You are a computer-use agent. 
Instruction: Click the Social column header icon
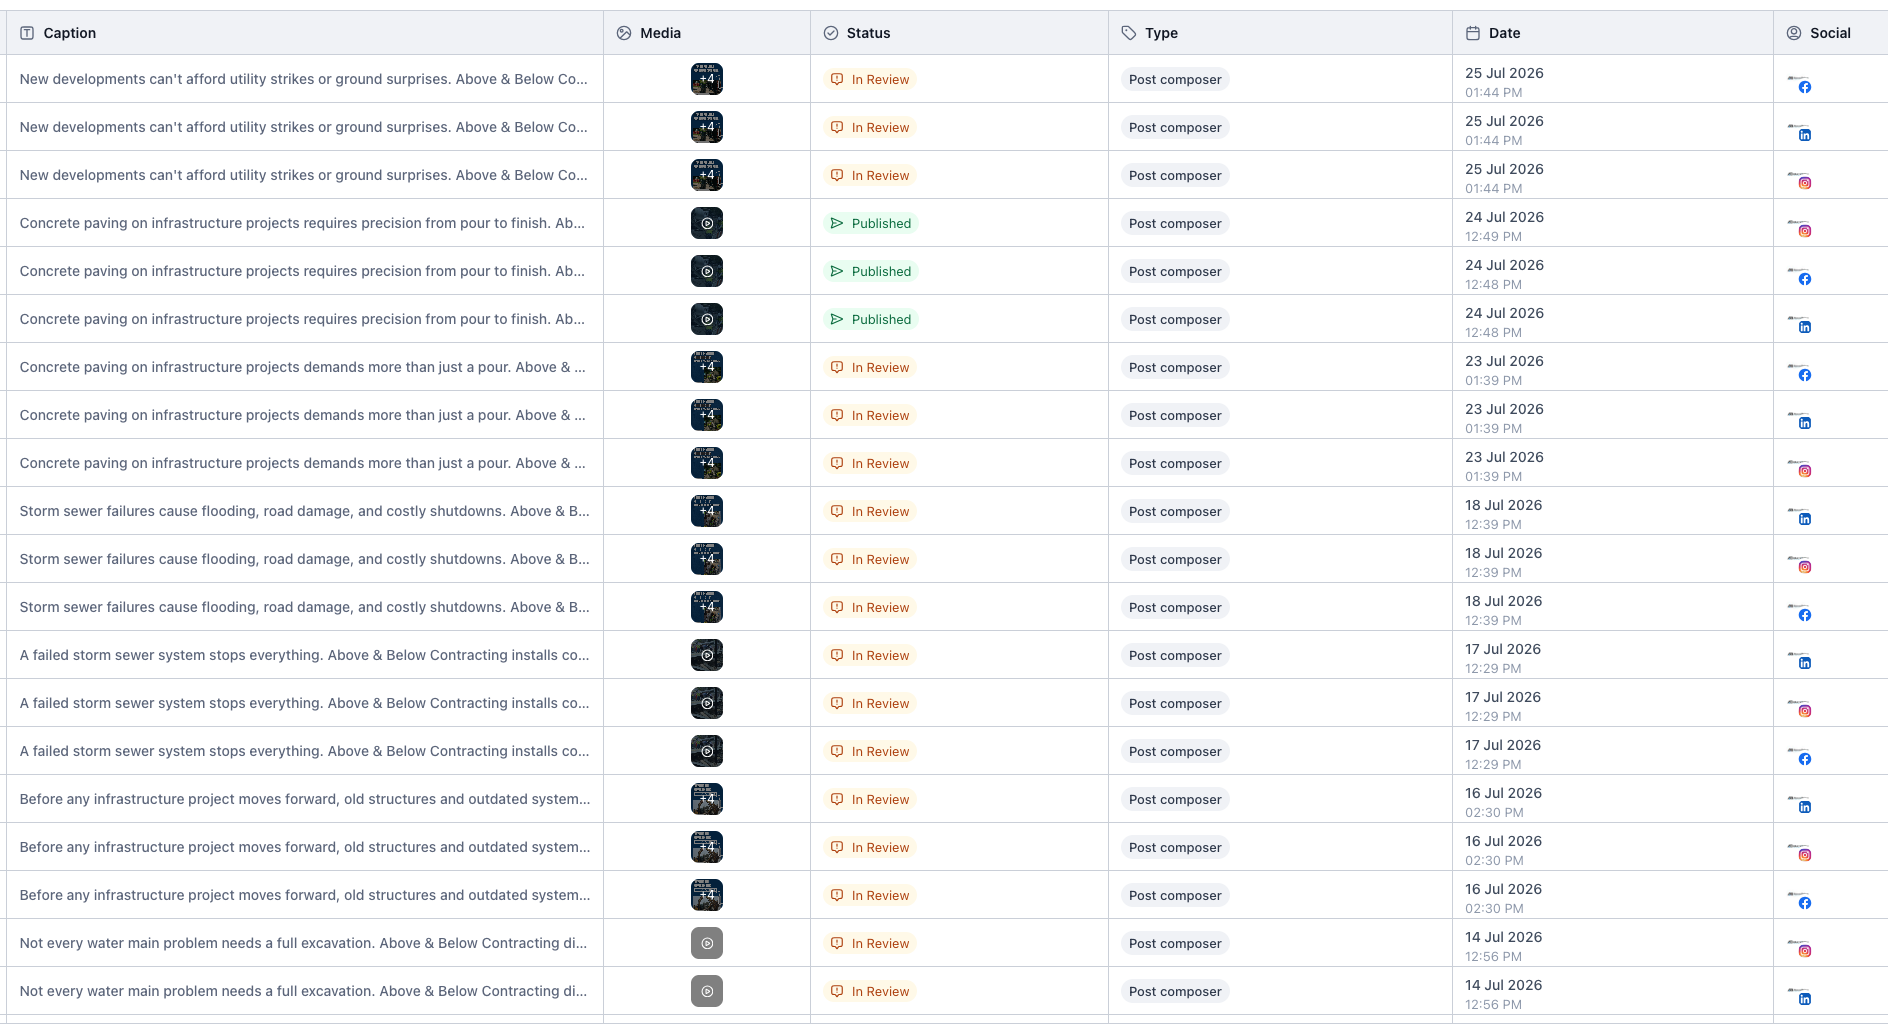click(x=1794, y=33)
